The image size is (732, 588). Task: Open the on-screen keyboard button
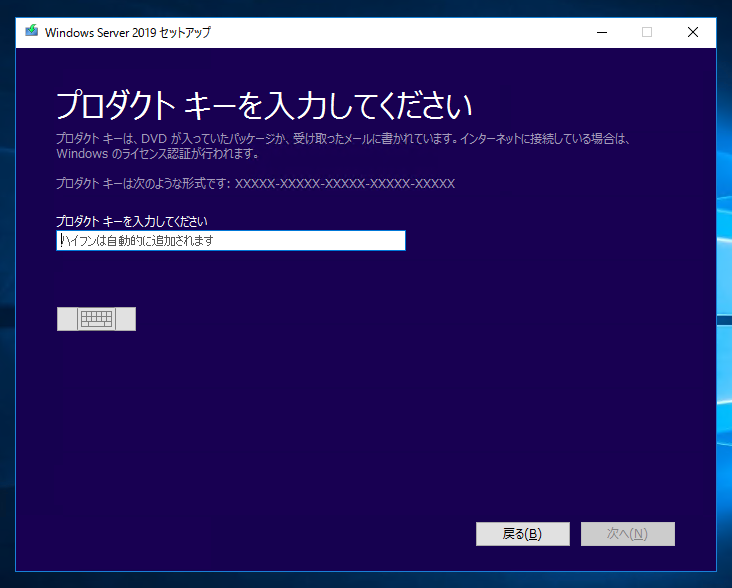coord(96,319)
